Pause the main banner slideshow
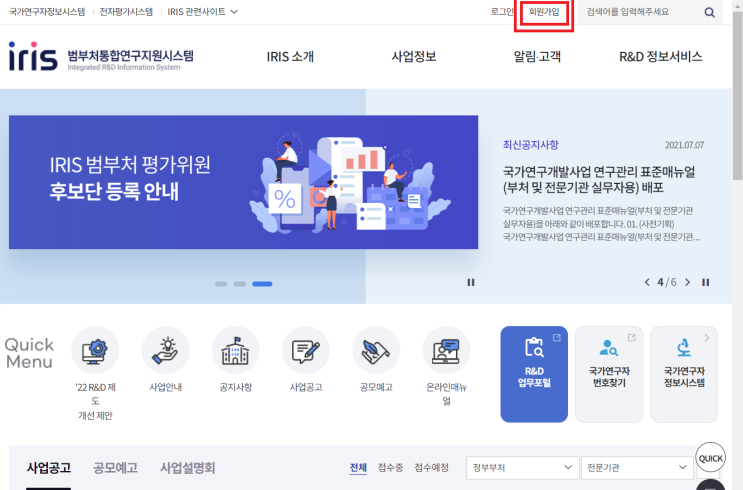The height and width of the screenshot is (490, 743). tap(471, 282)
